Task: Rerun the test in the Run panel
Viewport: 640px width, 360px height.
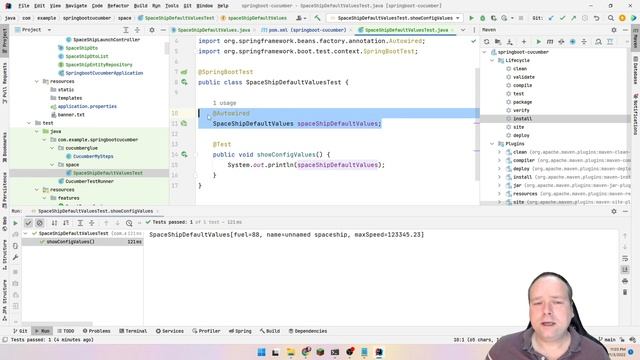Action: click(15, 223)
